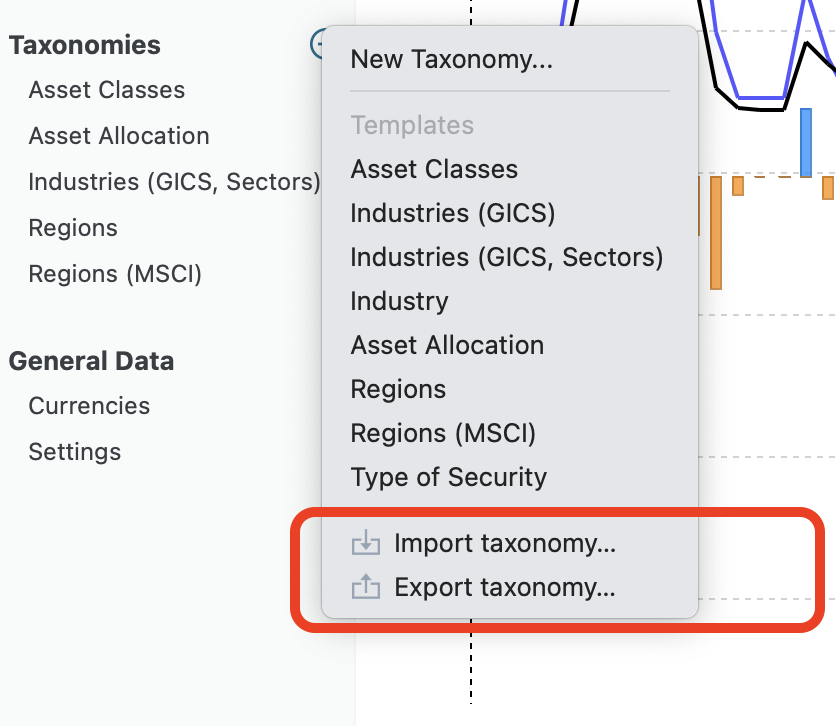Click the export icon beside Export taxonomy
836x726 pixels.
click(x=366, y=588)
